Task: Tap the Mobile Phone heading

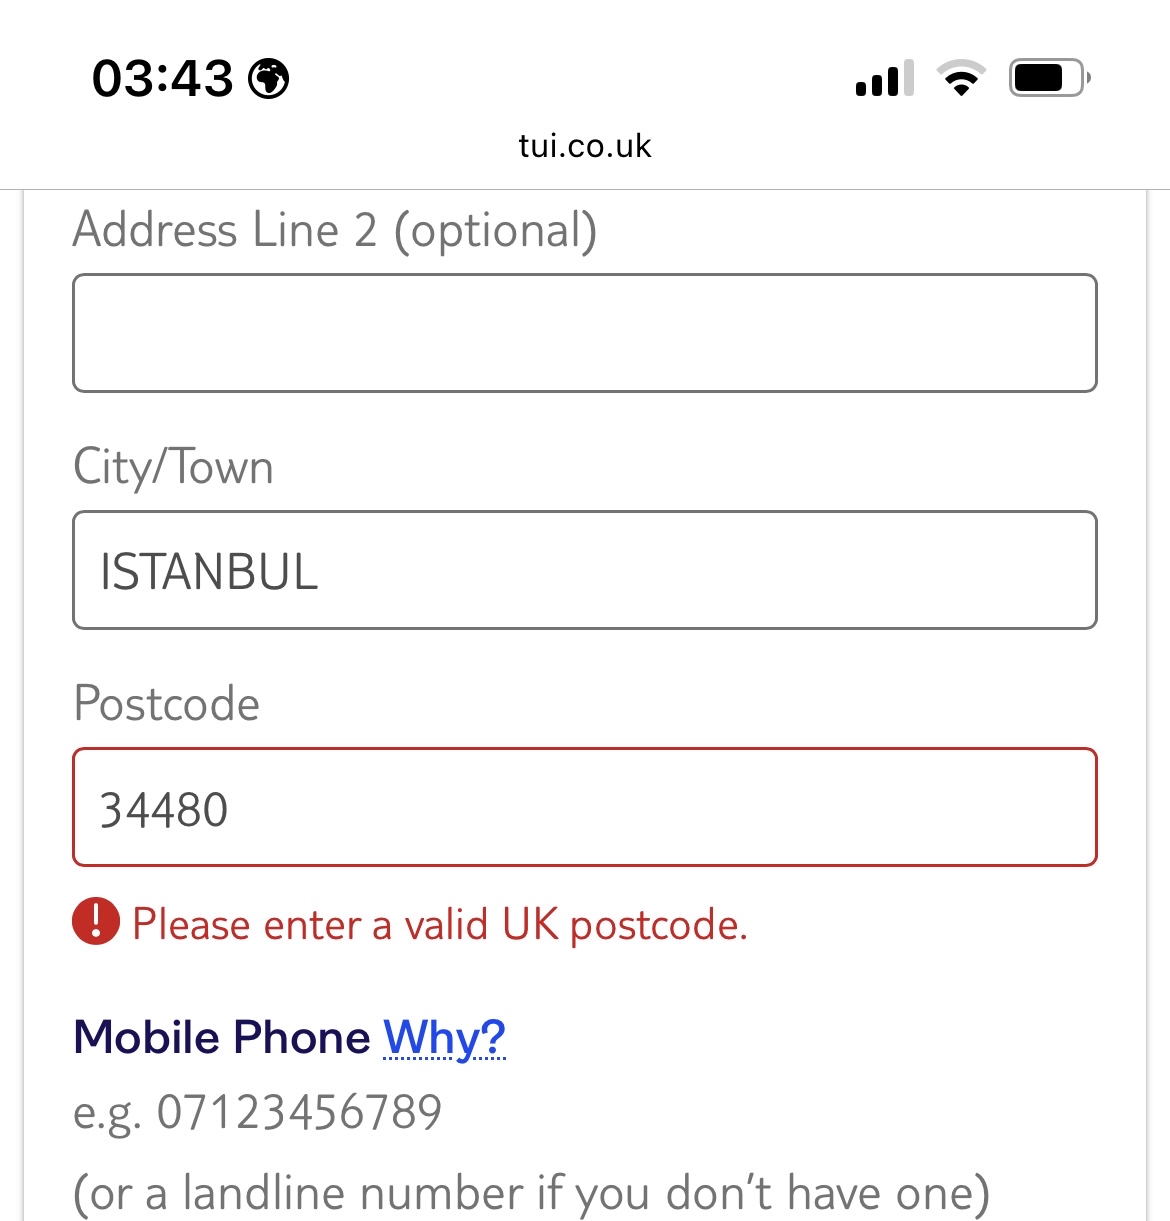Action: click(x=222, y=1037)
